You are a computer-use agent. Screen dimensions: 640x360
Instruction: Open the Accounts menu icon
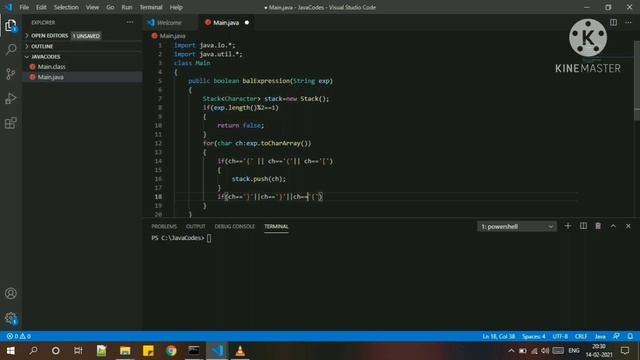click(11, 293)
